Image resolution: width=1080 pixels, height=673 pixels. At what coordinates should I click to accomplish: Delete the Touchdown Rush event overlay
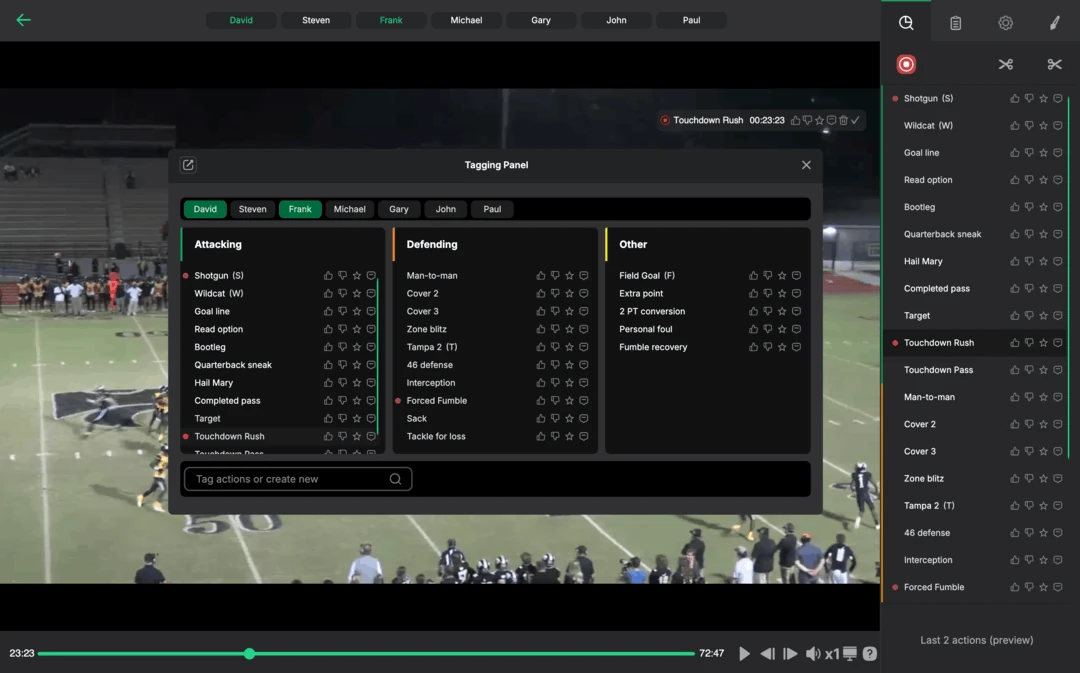pyautogui.click(x=843, y=120)
